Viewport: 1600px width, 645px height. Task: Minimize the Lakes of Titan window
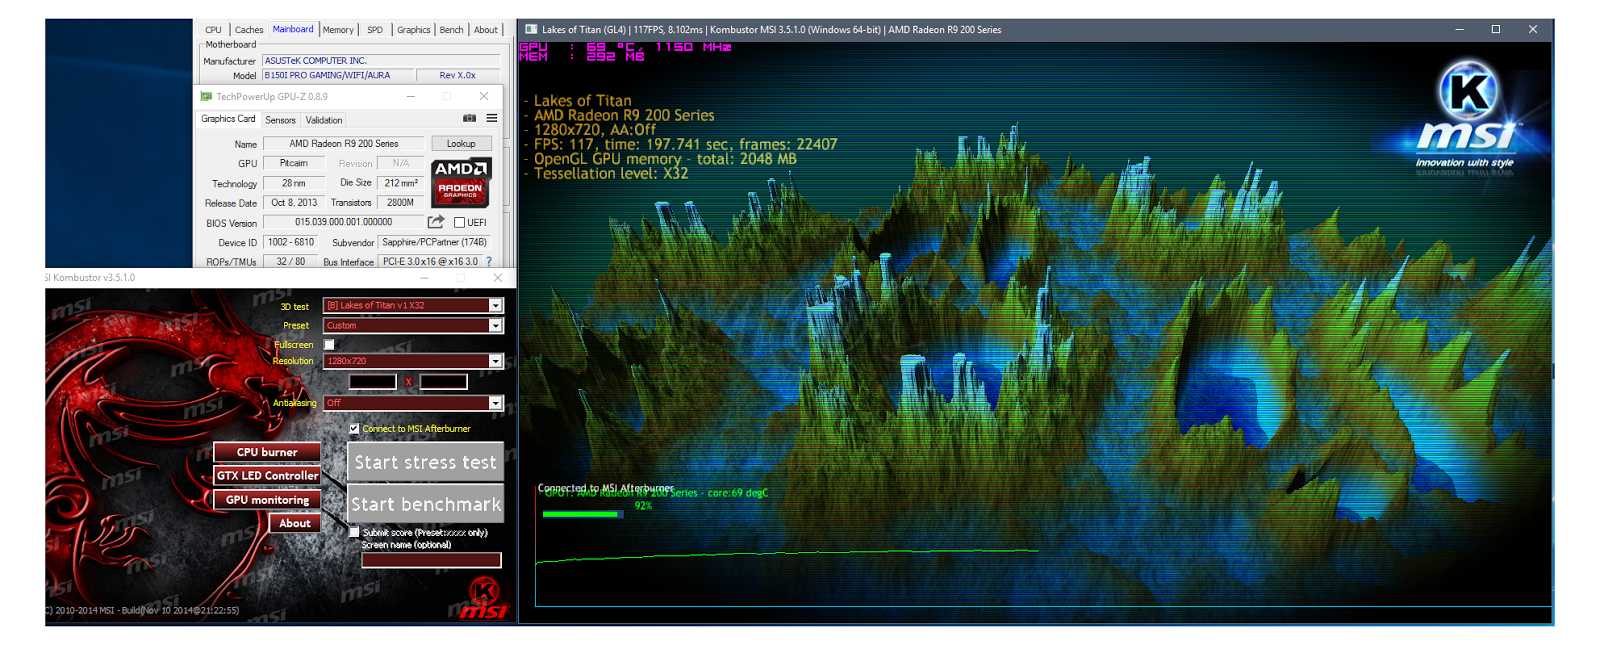tap(1459, 30)
